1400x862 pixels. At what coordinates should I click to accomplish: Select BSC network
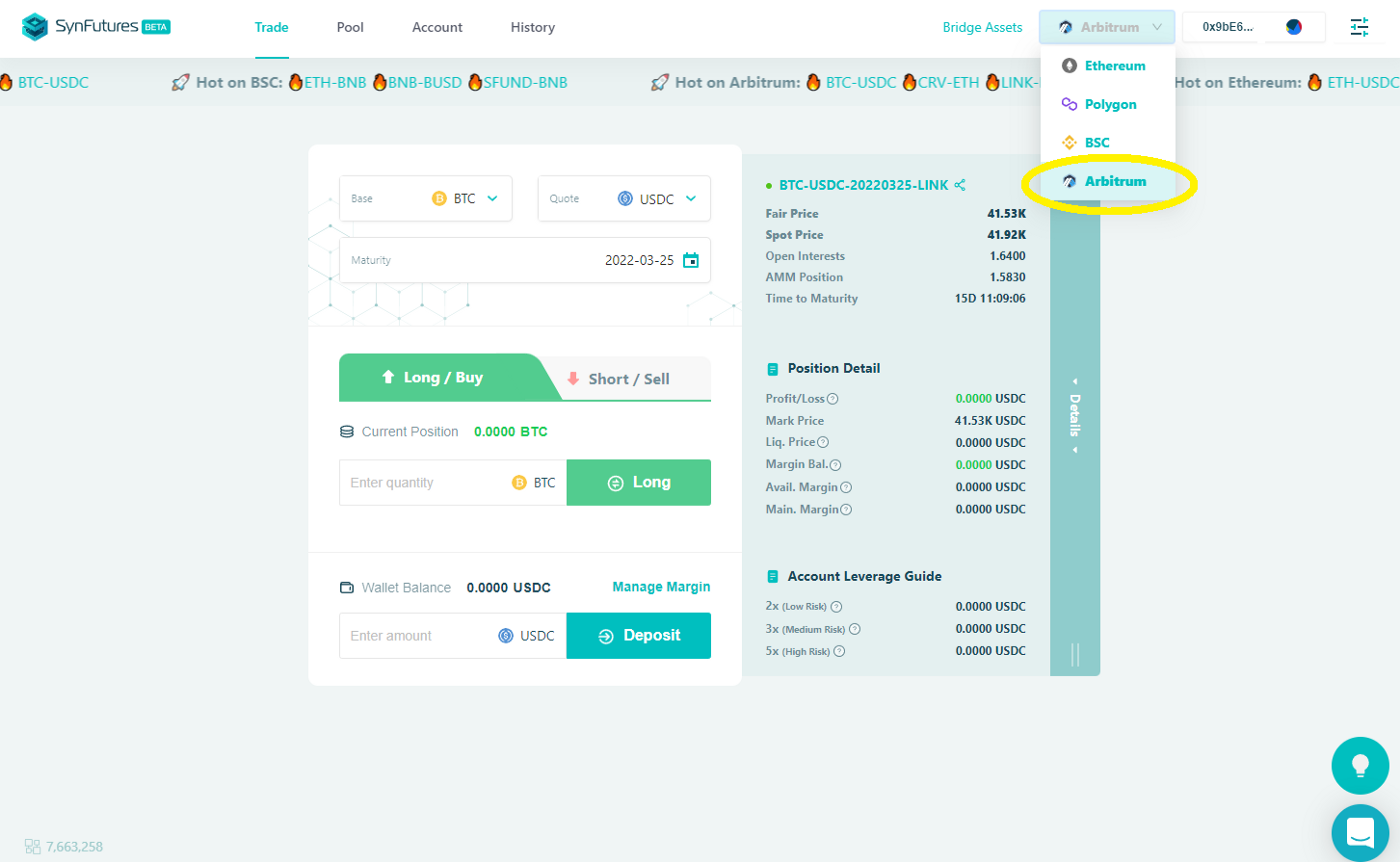[1108, 143]
